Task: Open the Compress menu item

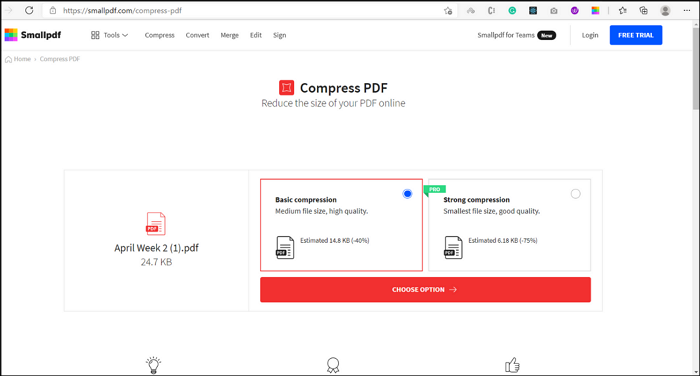Action: pos(159,35)
